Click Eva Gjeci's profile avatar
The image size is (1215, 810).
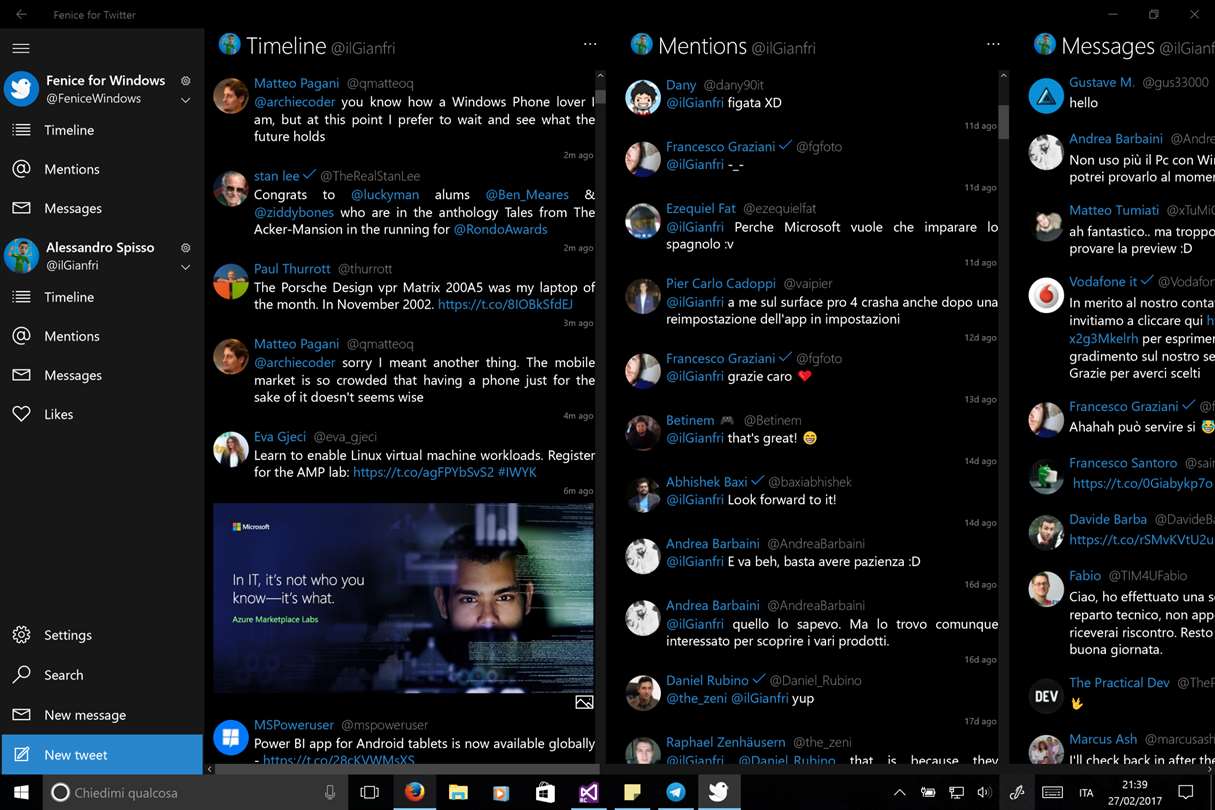231,449
